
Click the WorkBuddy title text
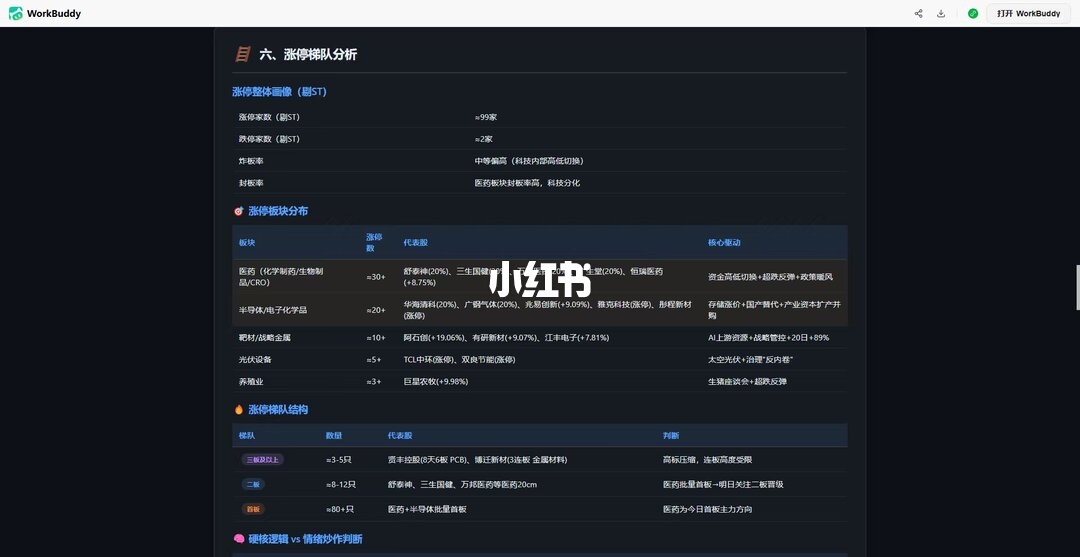coord(54,13)
